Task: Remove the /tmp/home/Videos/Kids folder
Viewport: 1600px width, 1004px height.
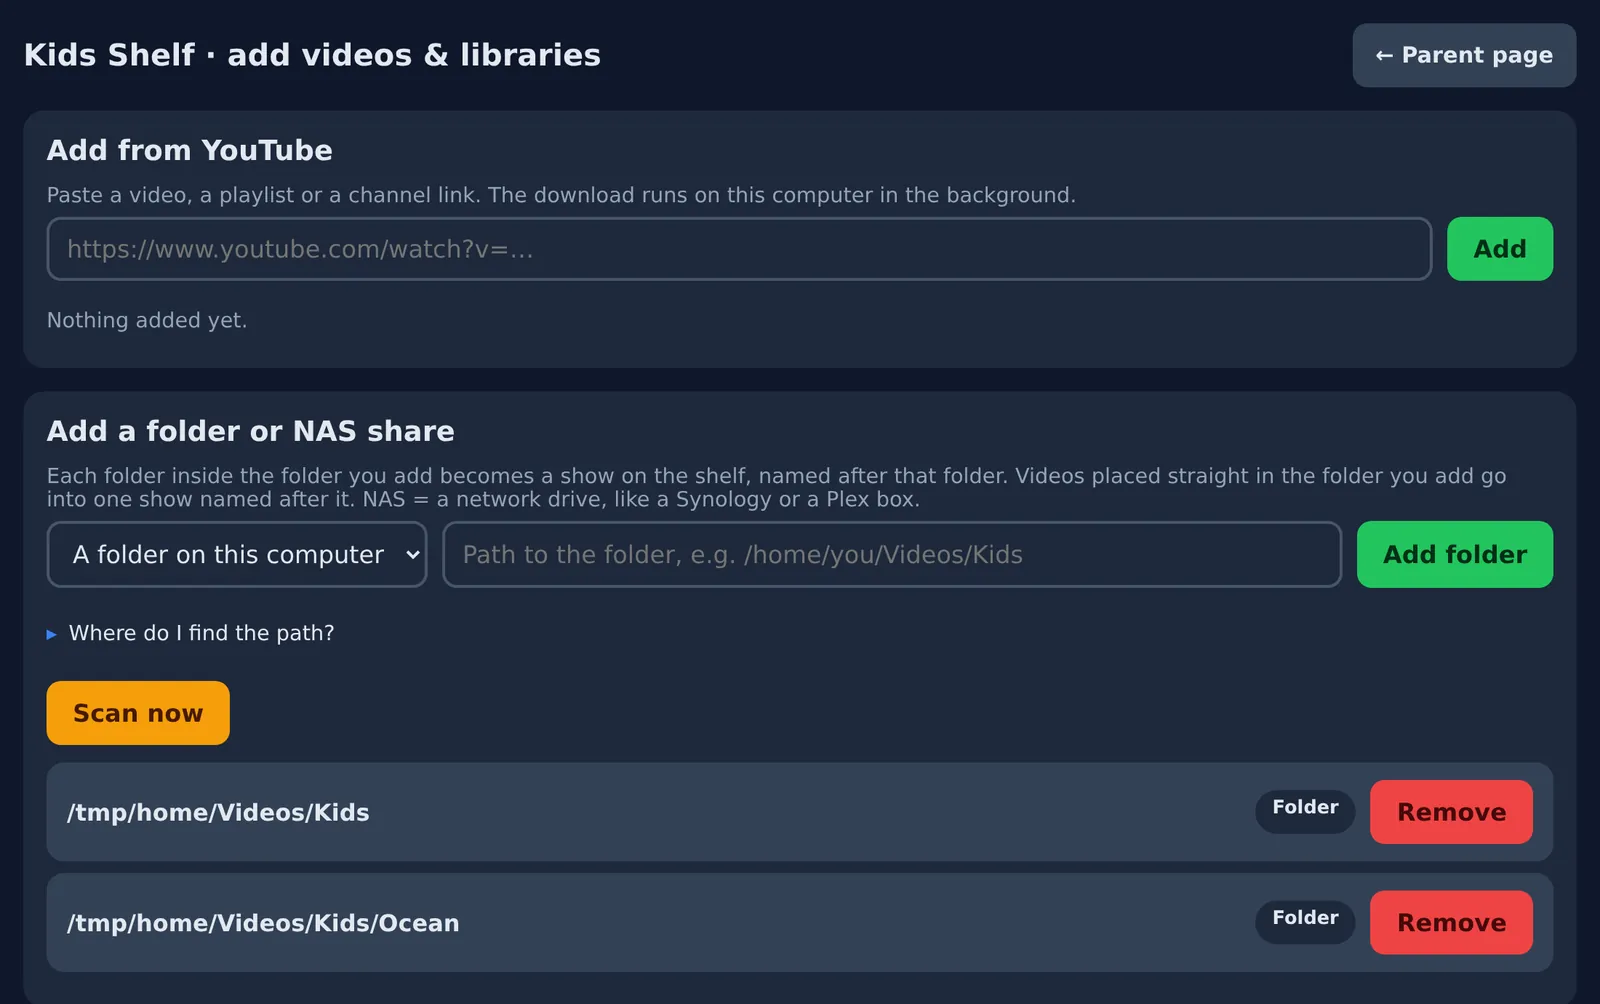Action: [x=1451, y=812]
